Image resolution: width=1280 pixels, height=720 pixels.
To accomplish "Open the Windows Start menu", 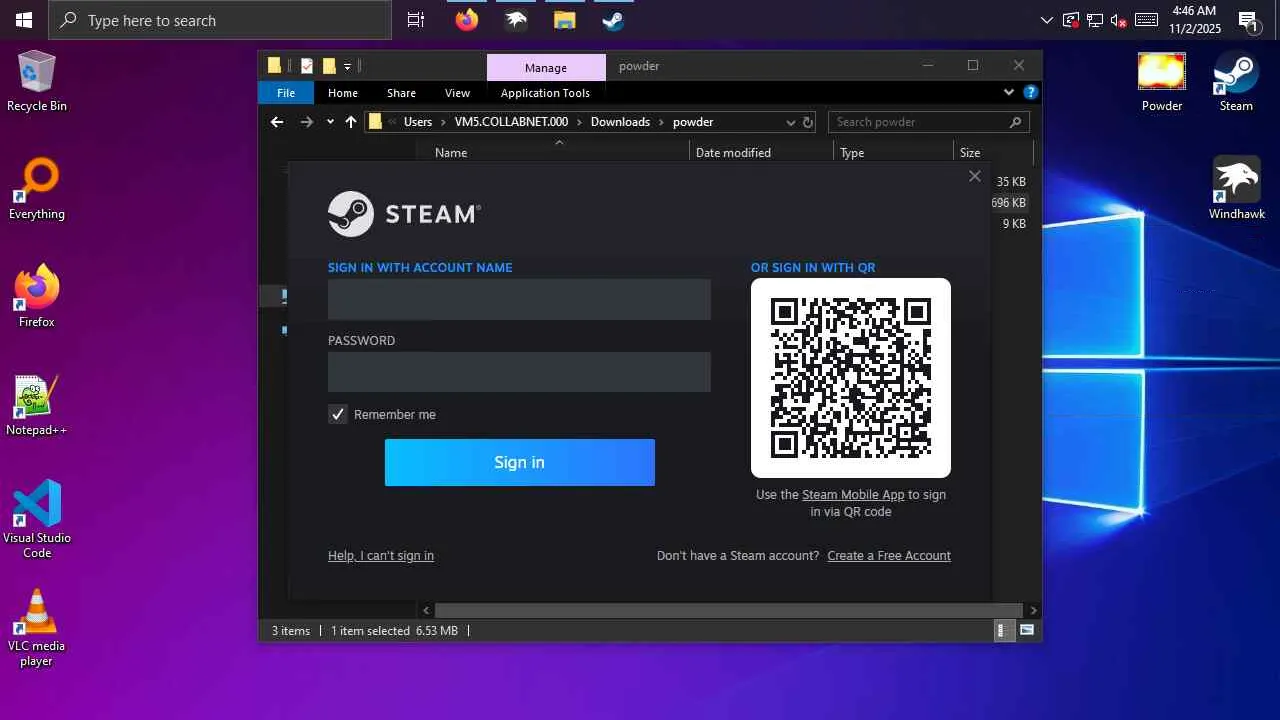I will coord(24,20).
